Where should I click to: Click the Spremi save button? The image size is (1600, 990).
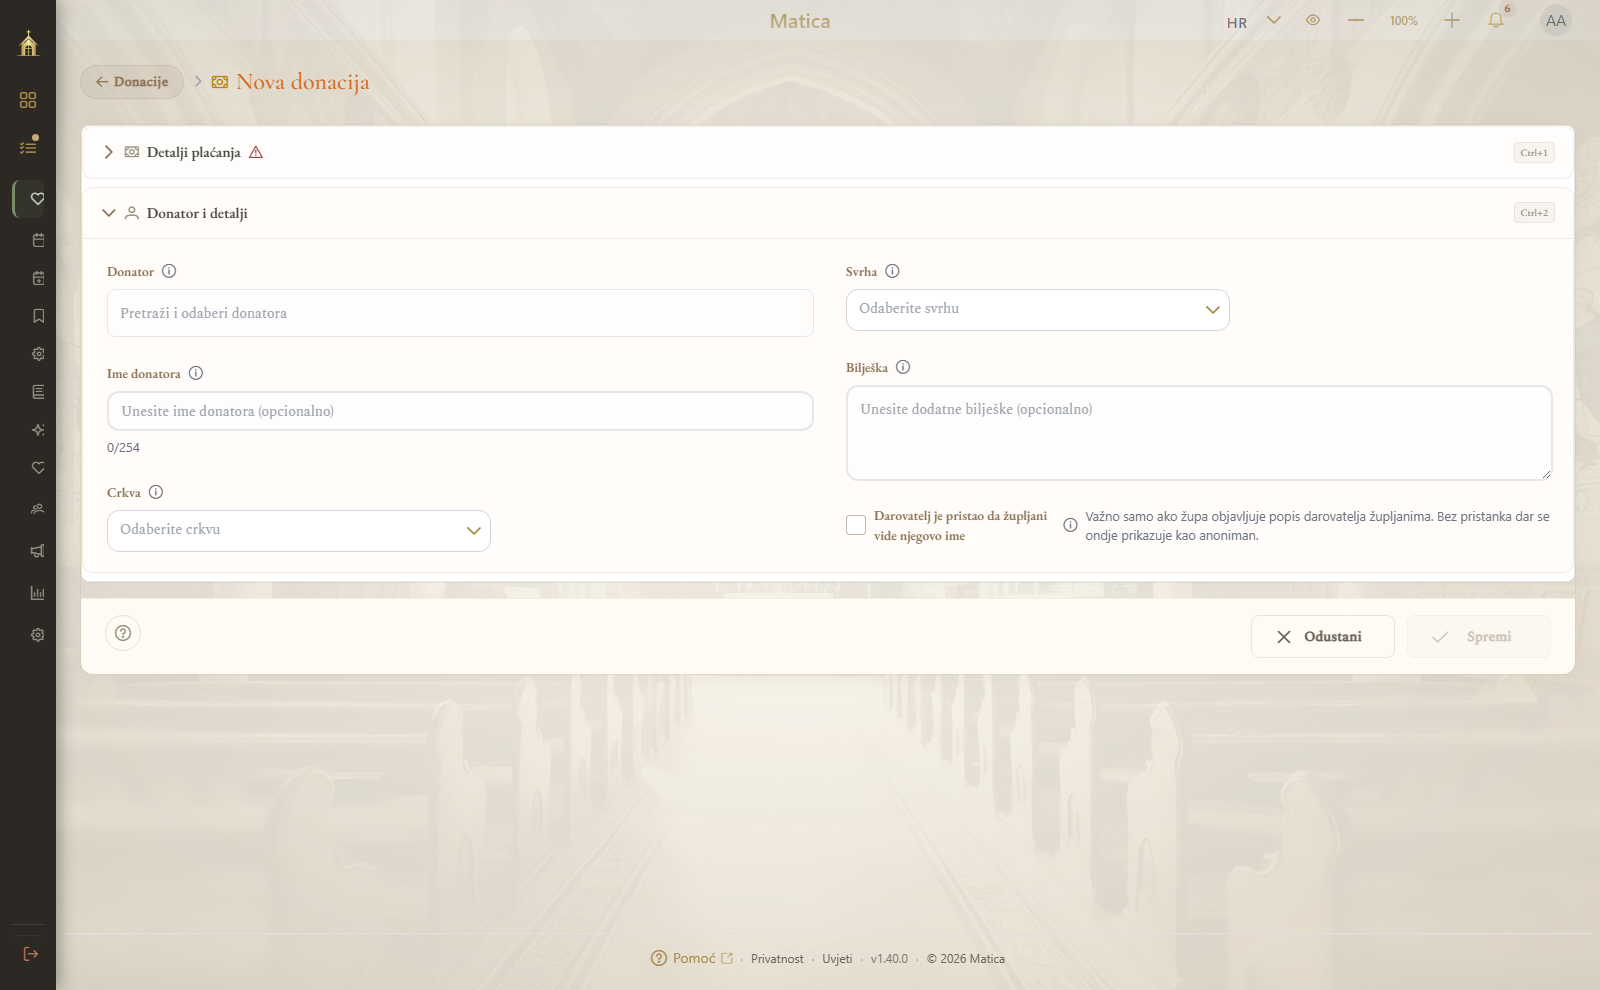click(1478, 637)
